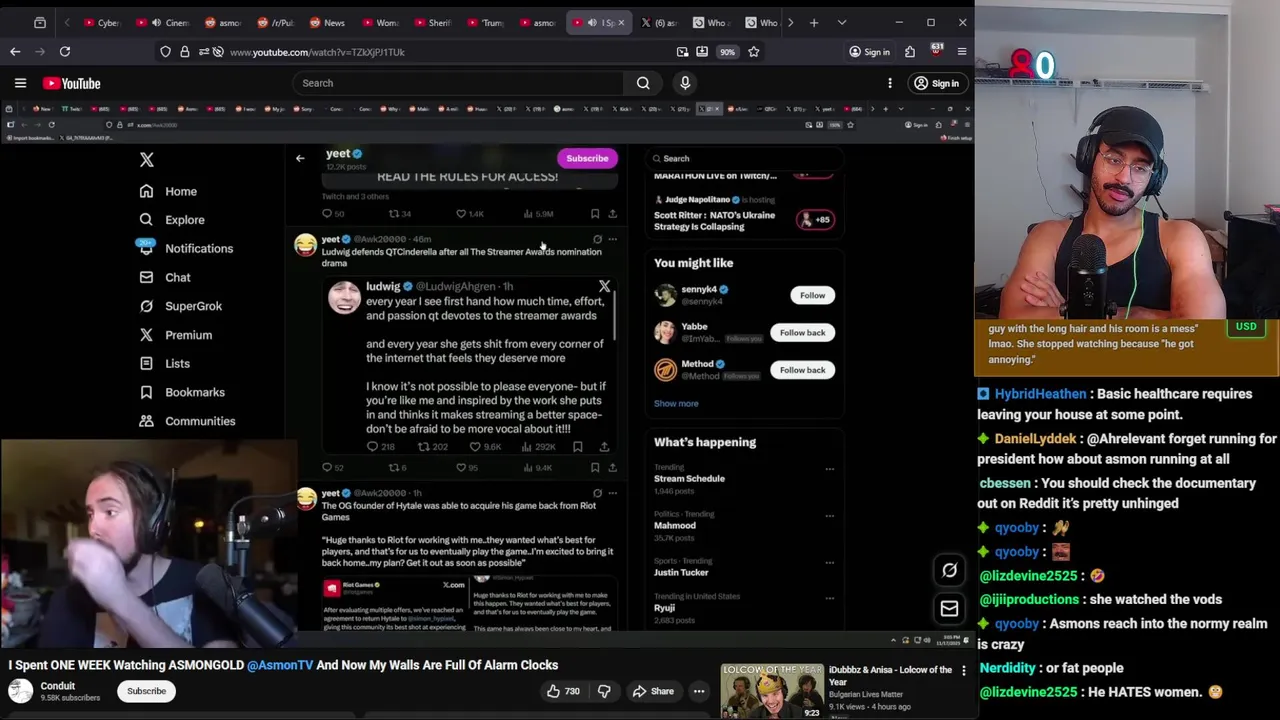
Task: Start voice search with the microphone icon
Action: [685, 83]
